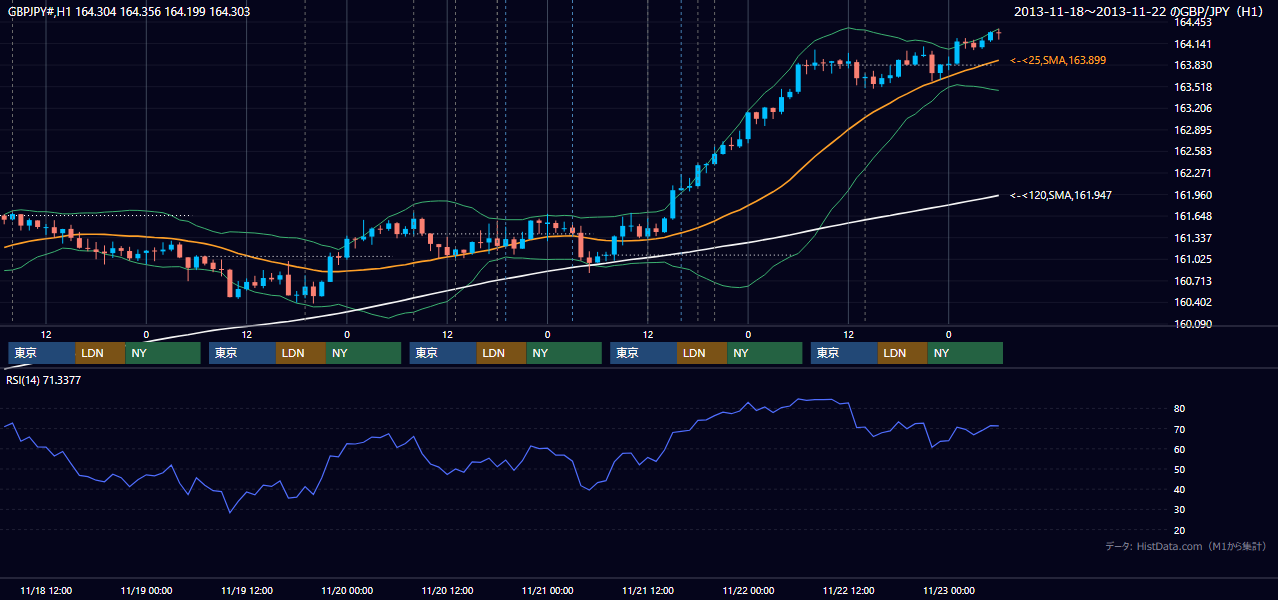Image resolution: width=1278 pixels, height=600 pixels.
Task: Select the NY session box for 11/20
Action: click(565, 353)
